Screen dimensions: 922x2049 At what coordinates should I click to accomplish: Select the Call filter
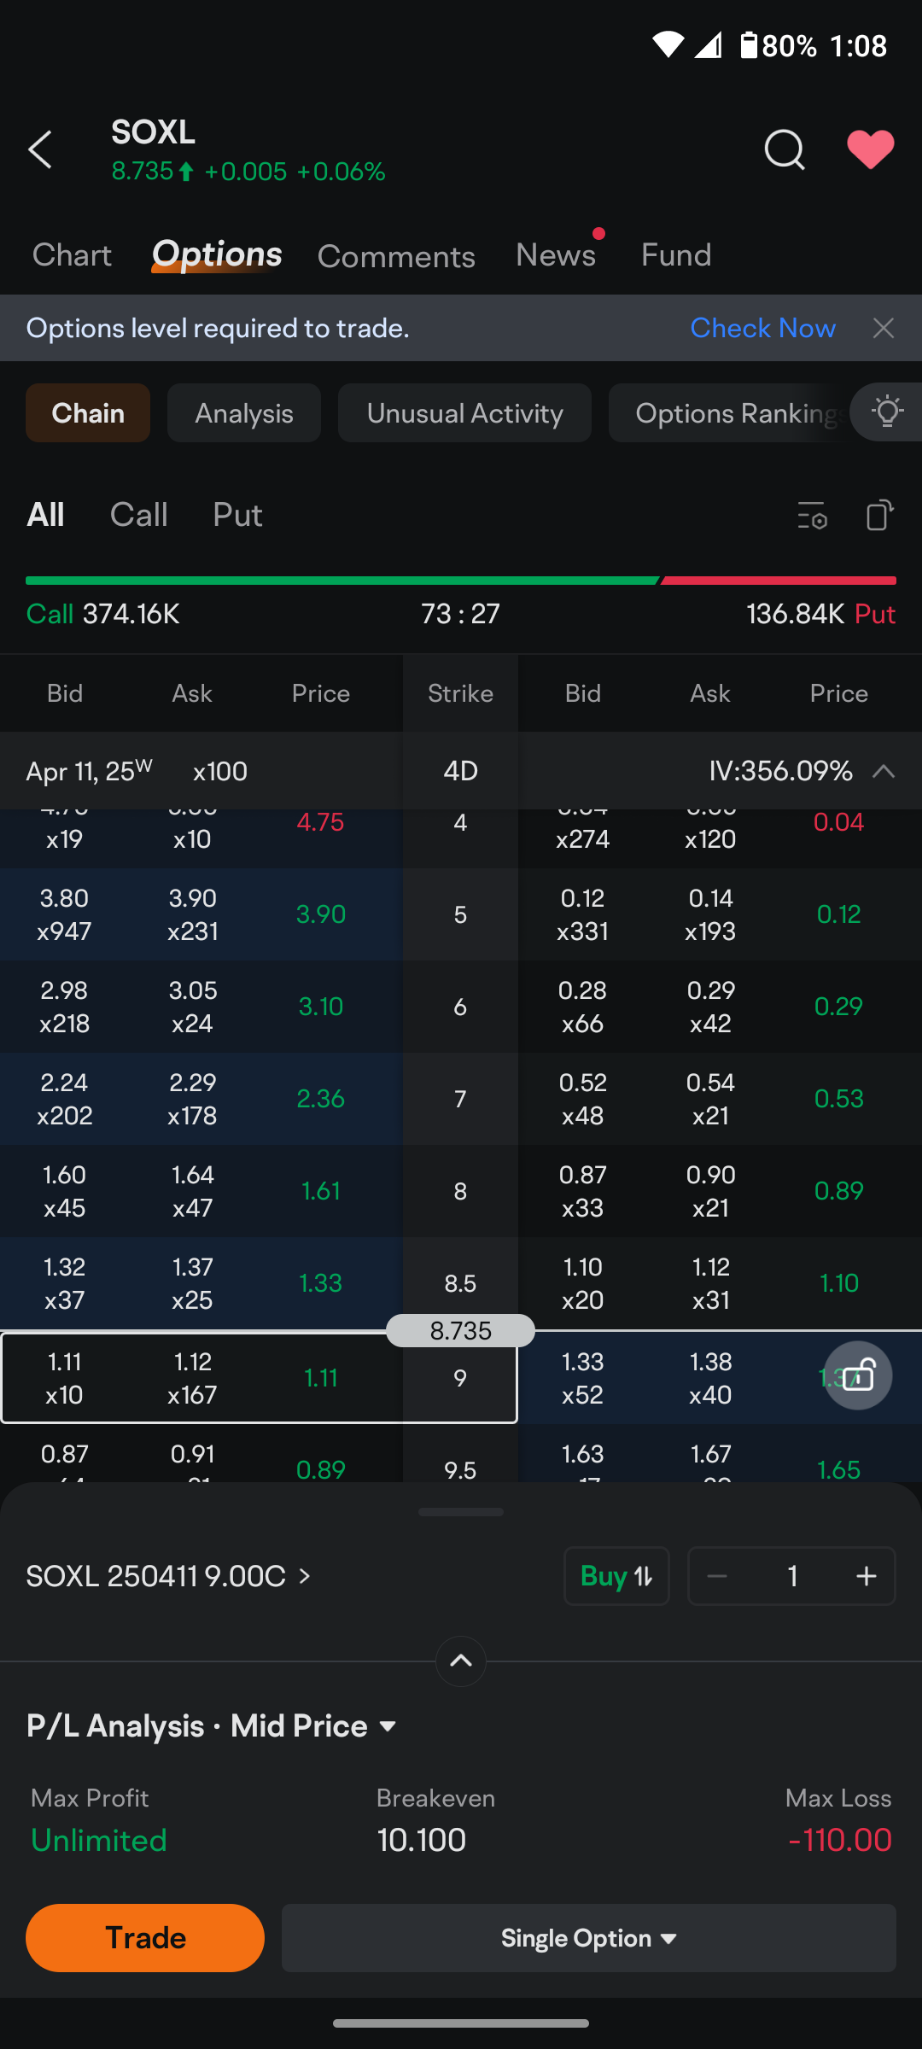click(x=139, y=515)
